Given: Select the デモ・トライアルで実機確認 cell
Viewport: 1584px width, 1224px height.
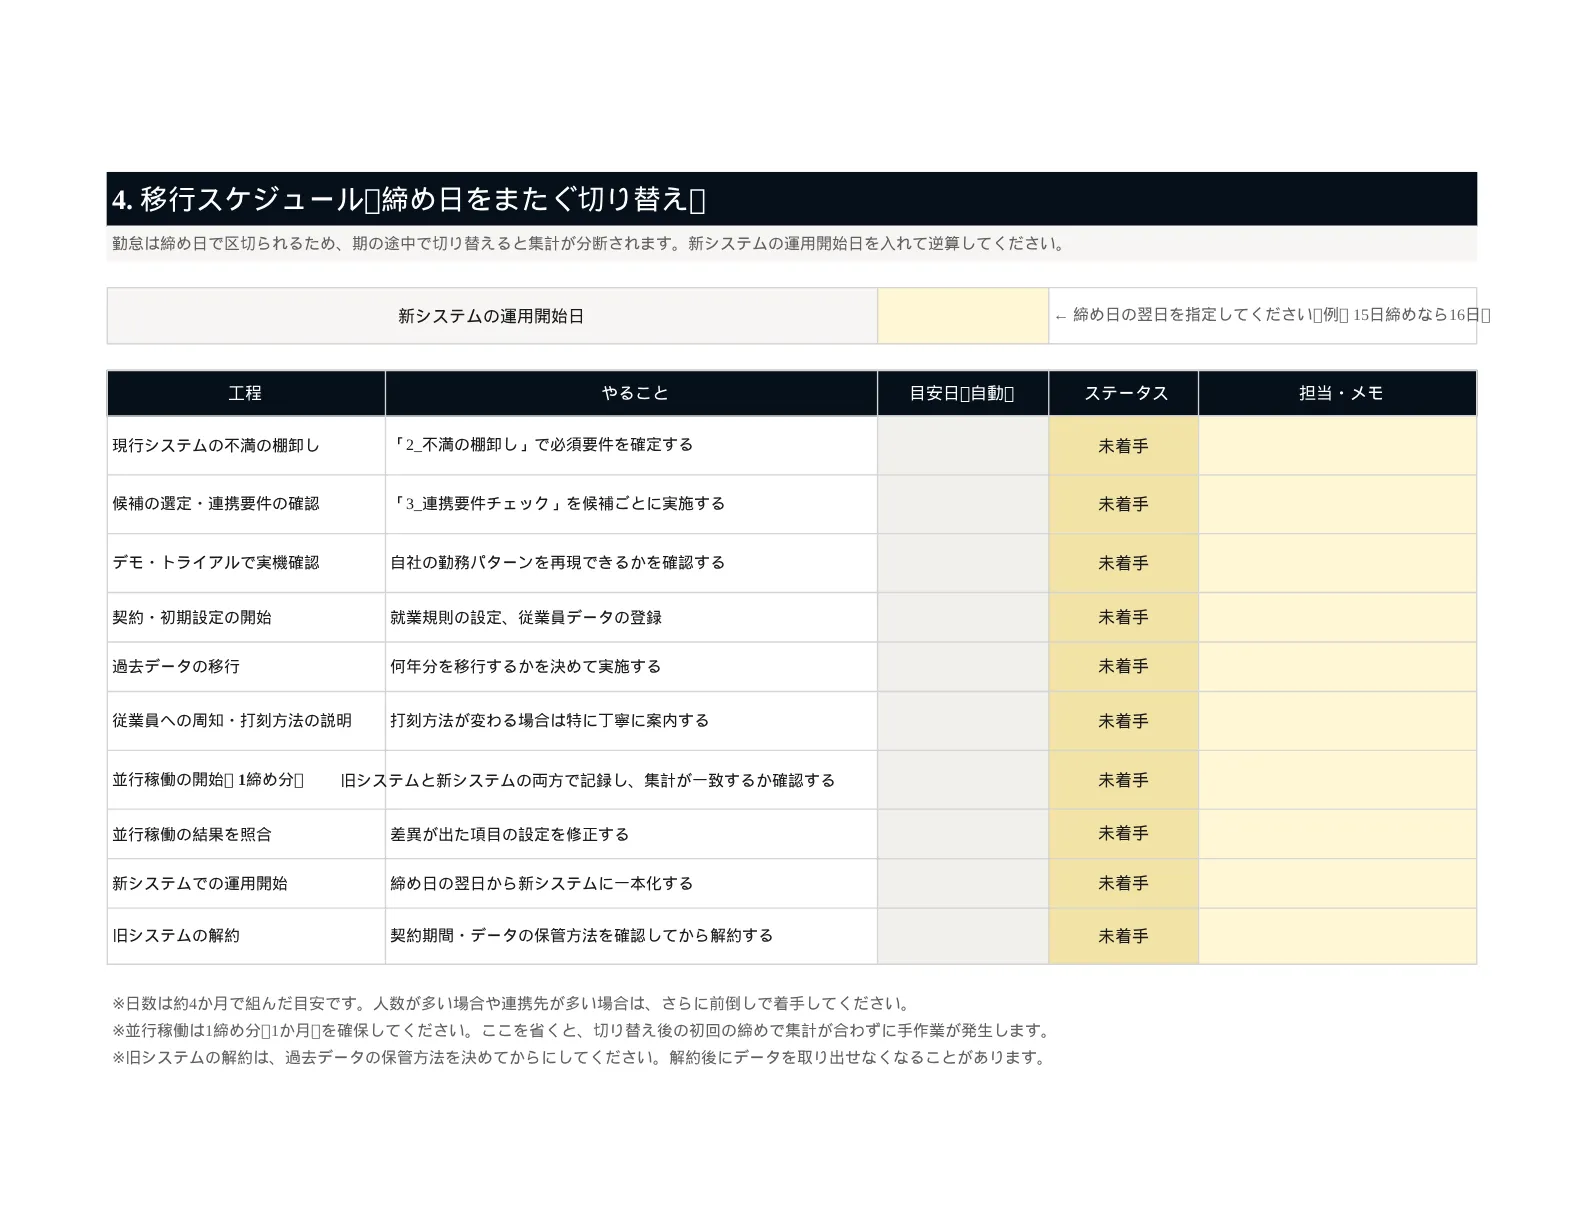Looking at the screenshot, I should click(x=246, y=563).
